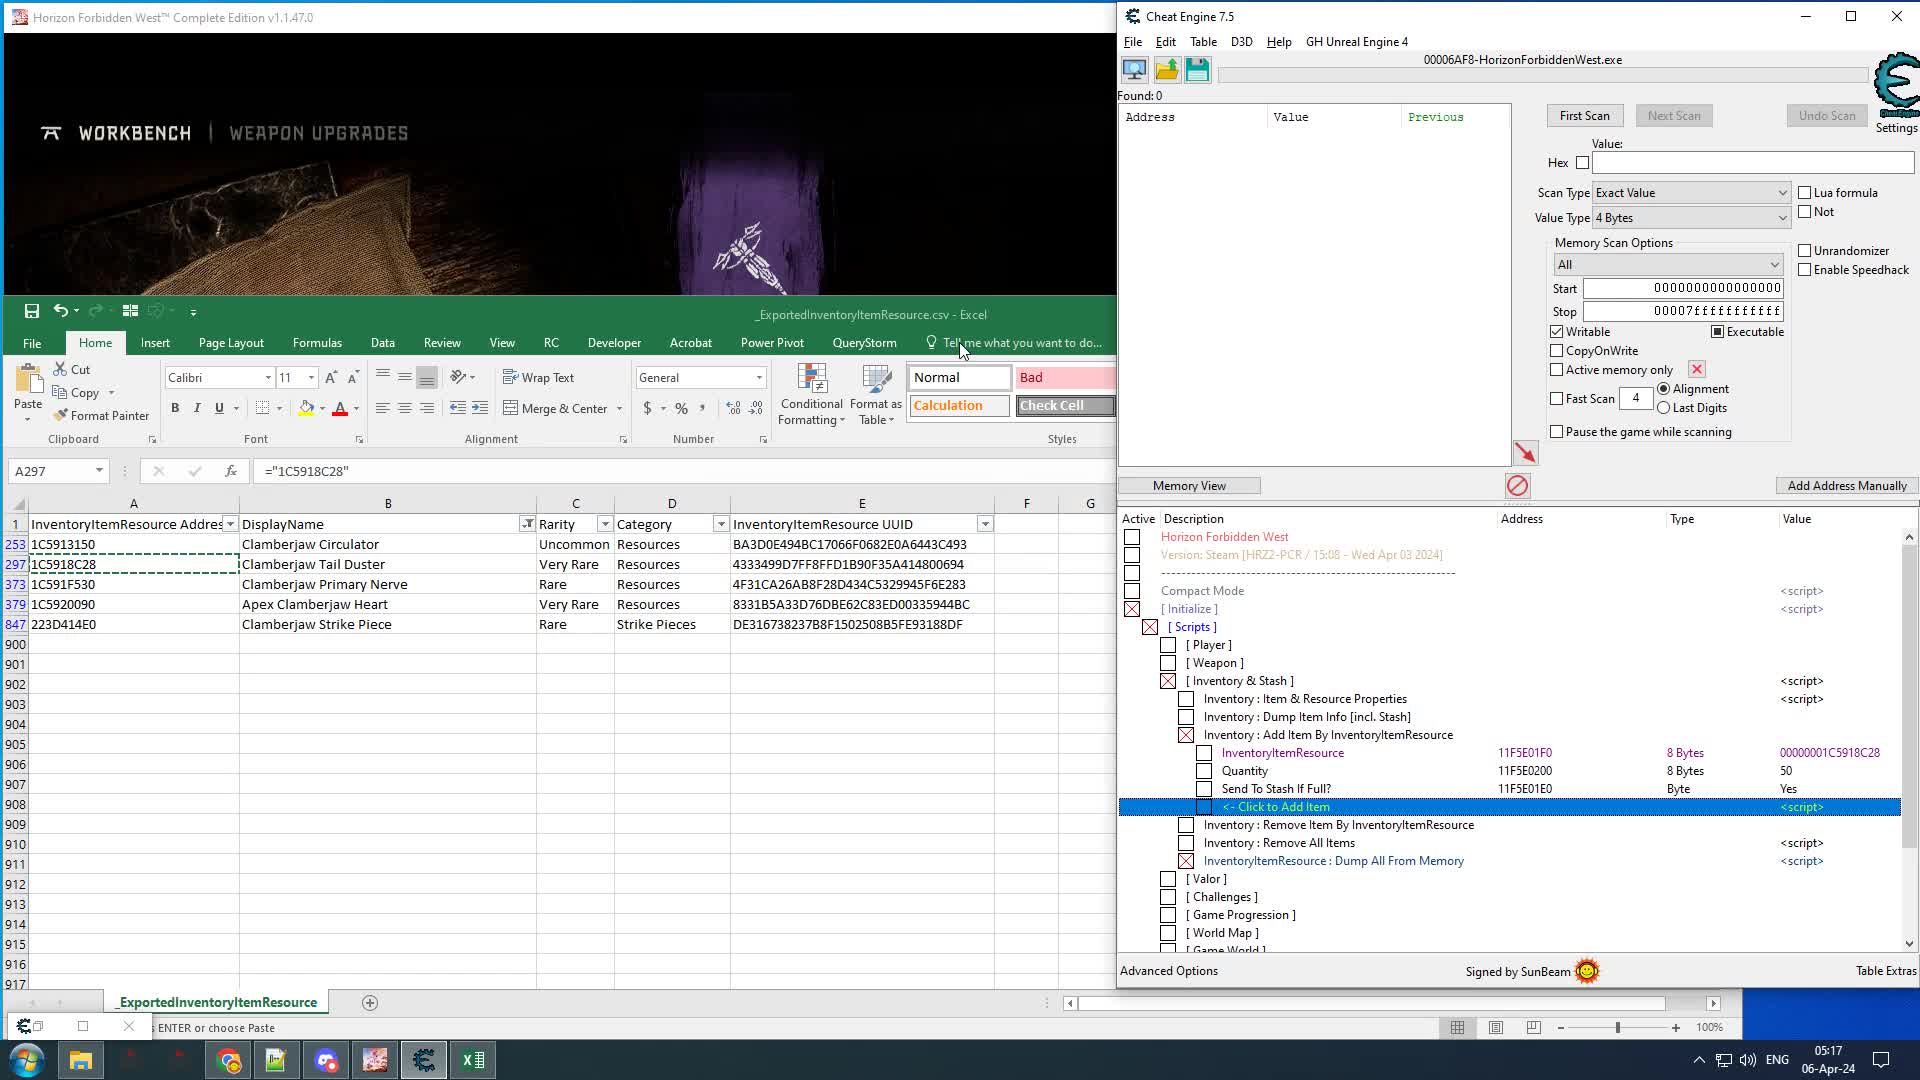This screenshot has height=1080, width=1920.
Task: Check Pause the game while scanning
Action: (1556, 432)
